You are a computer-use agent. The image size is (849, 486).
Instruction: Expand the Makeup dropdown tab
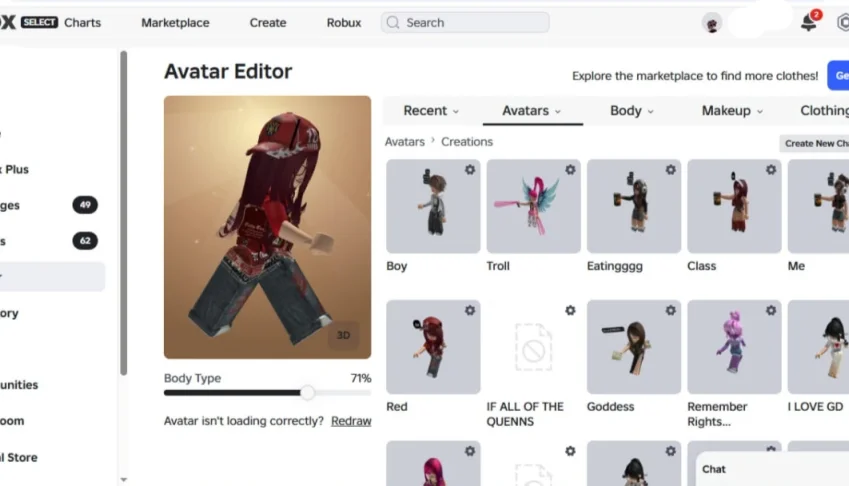click(x=732, y=110)
